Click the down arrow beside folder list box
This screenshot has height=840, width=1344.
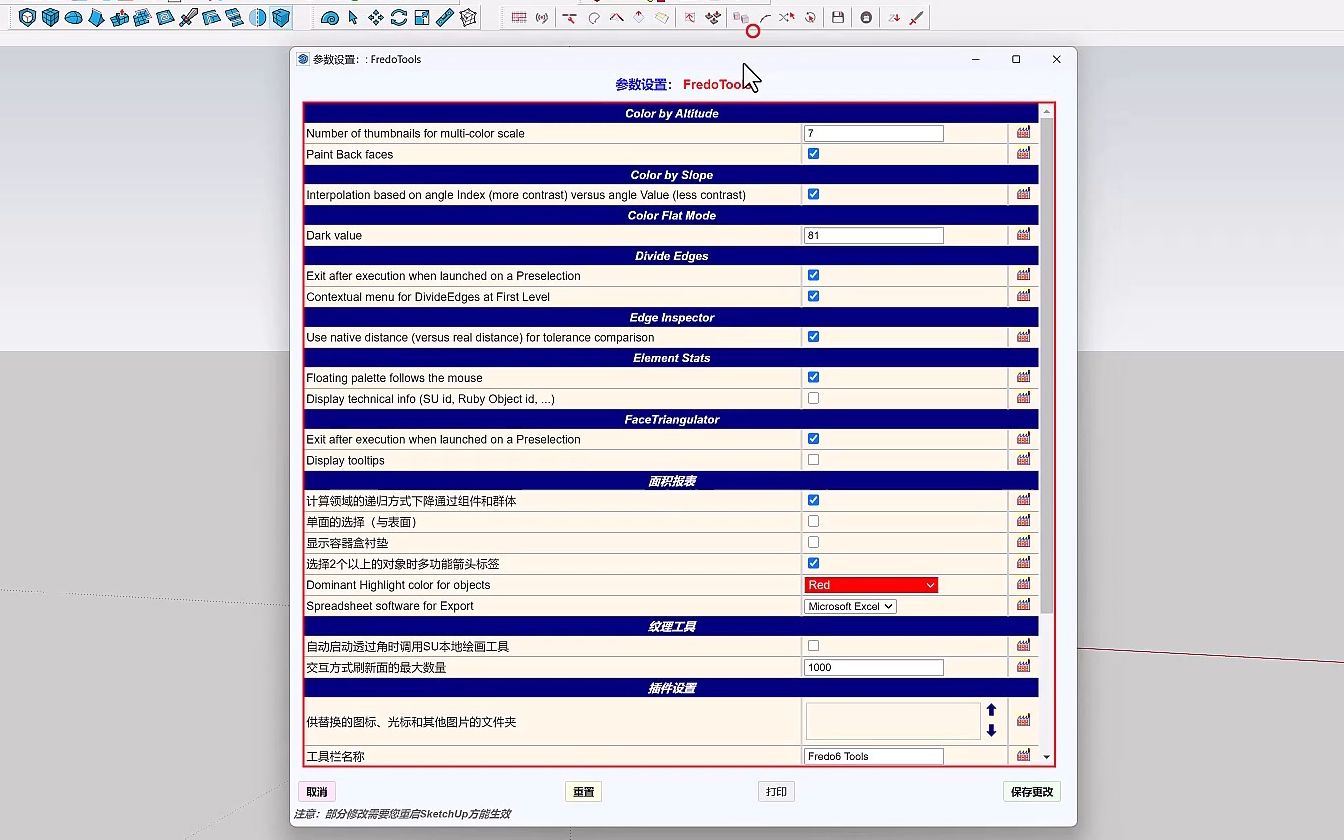(x=991, y=731)
